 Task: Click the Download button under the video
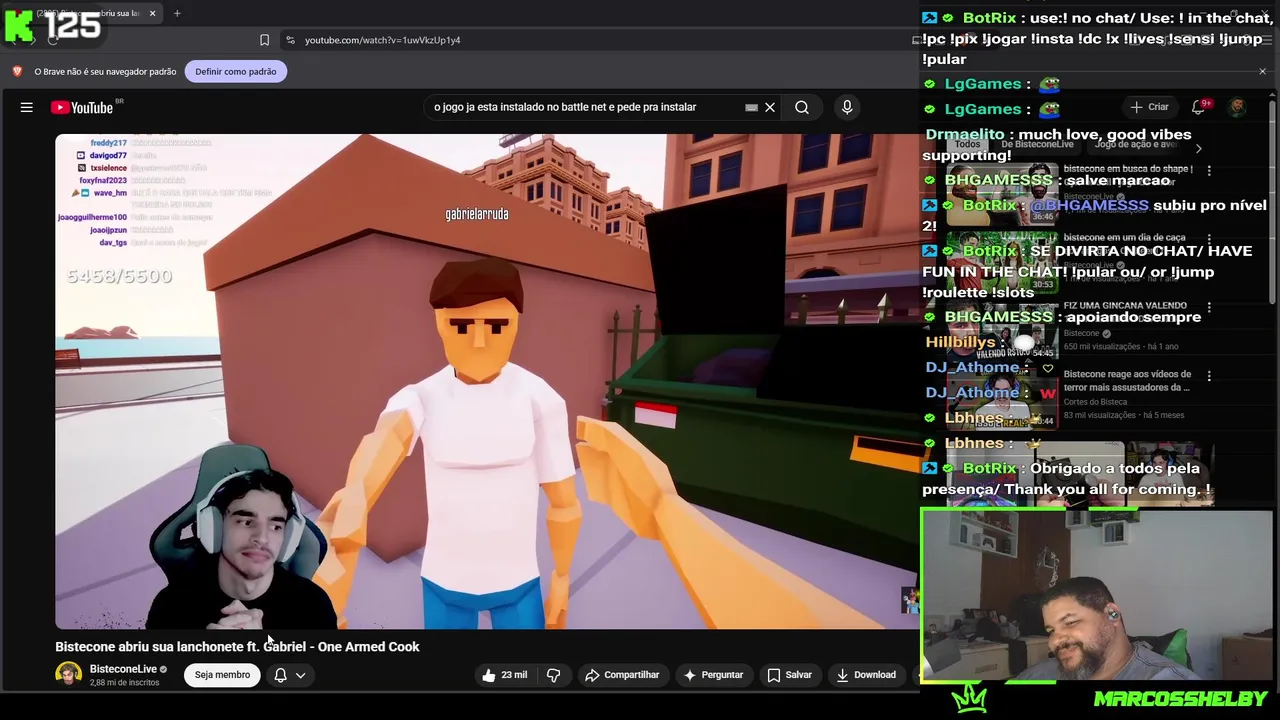click(866, 675)
